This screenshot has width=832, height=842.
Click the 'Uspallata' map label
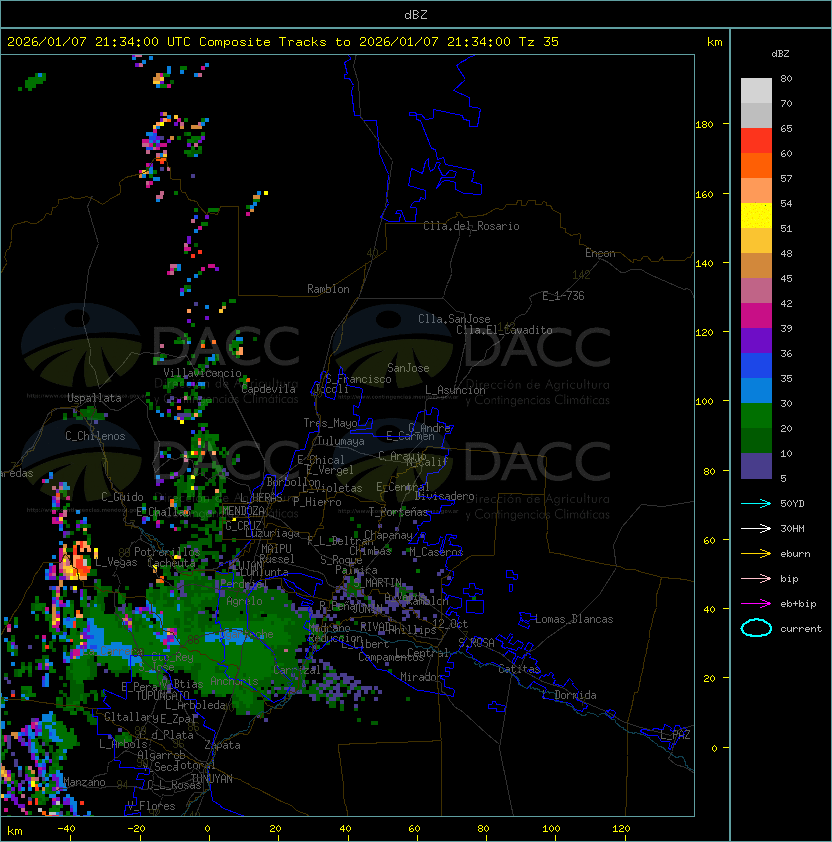pyautogui.click(x=94, y=398)
